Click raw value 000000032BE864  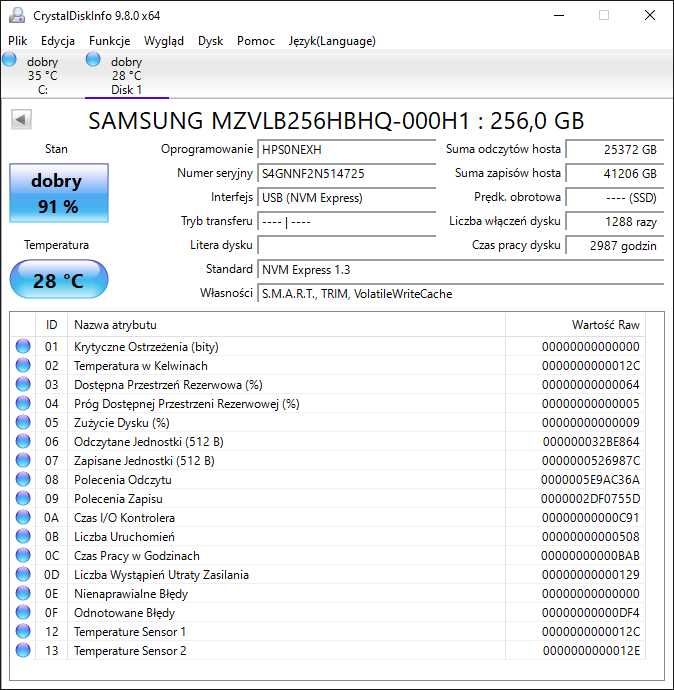click(591, 441)
